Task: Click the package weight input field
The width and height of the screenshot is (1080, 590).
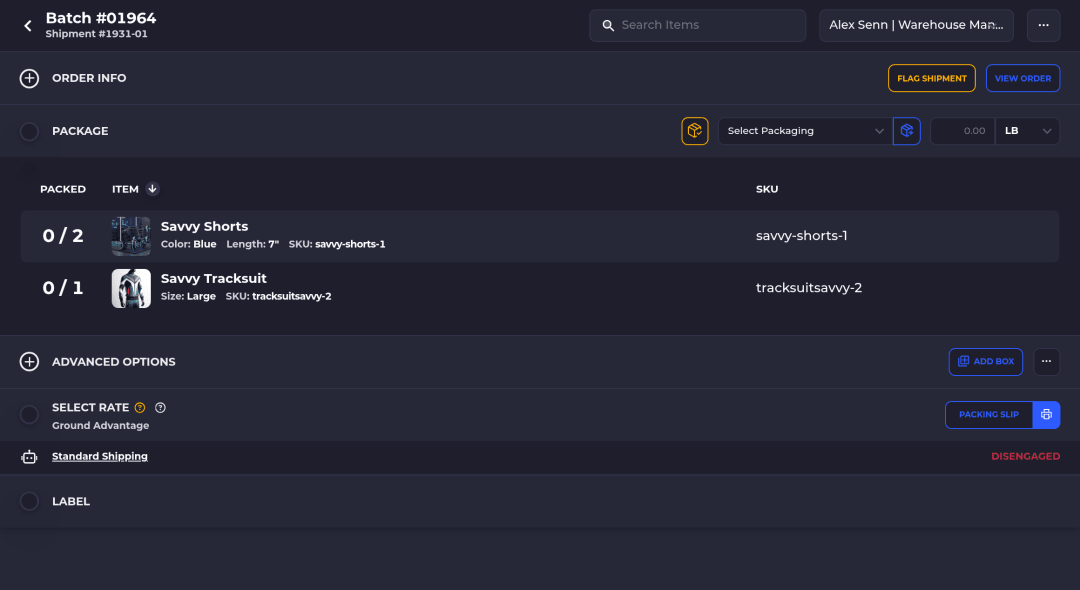Action: 962,131
